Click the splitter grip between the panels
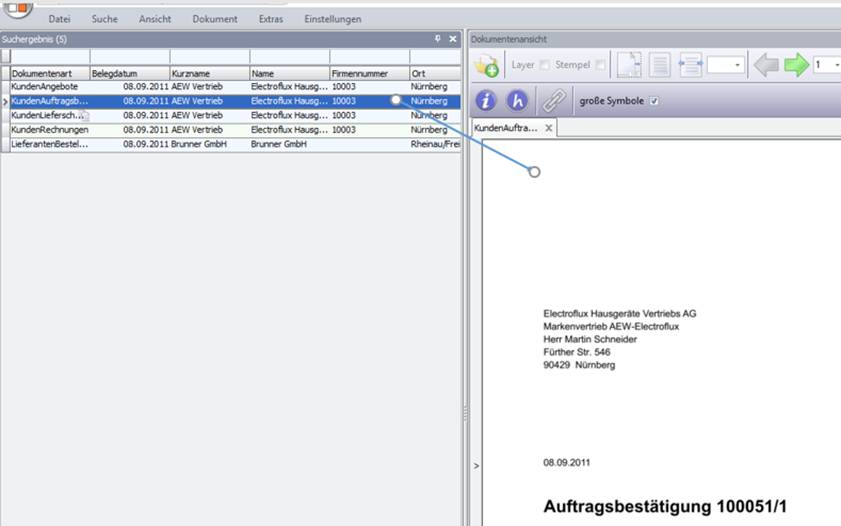This screenshot has width=841, height=526. [x=465, y=413]
